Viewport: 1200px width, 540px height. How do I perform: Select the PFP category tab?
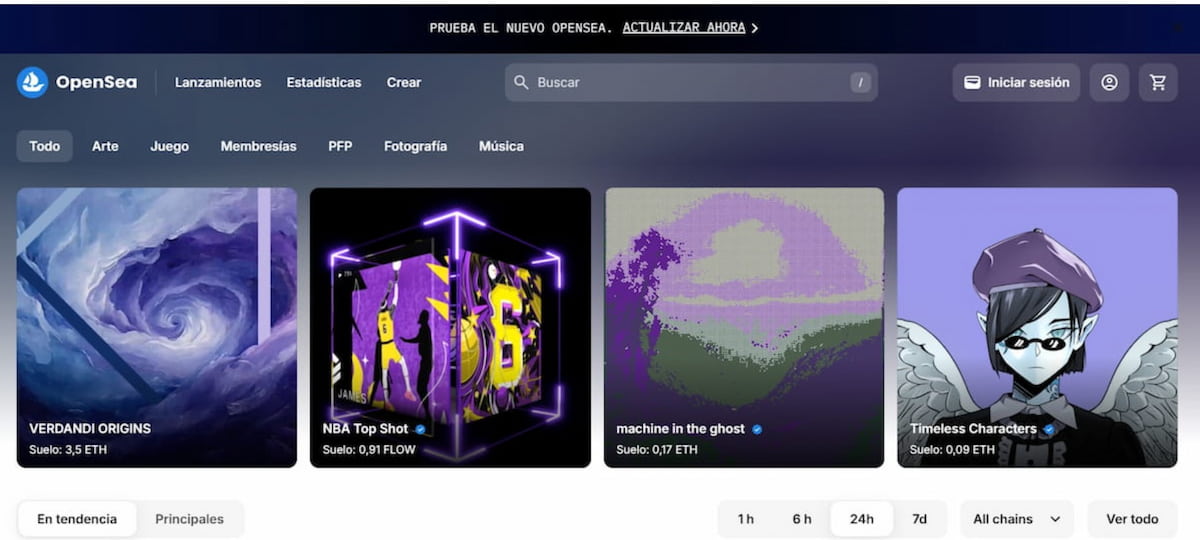coord(340,146)
